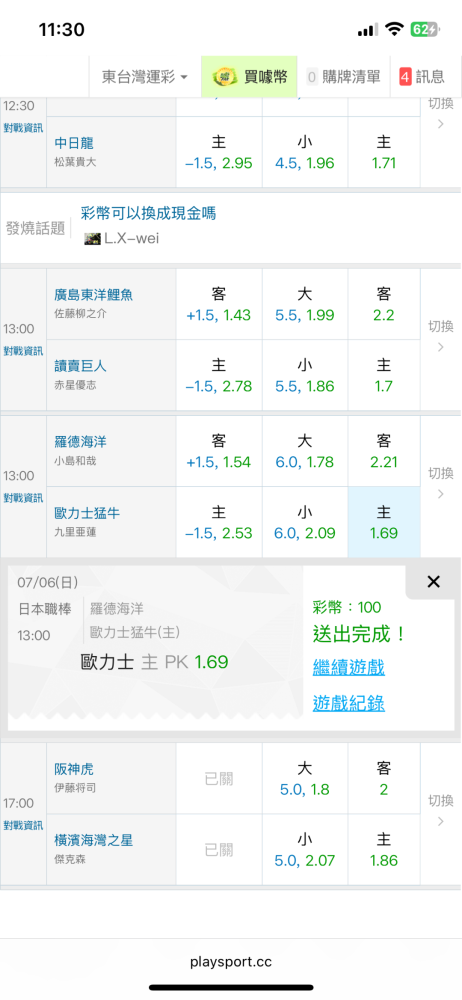Tap the L.X-wei avatar thumbnail
Screen dimensions: 462x1000
point(93,239)
